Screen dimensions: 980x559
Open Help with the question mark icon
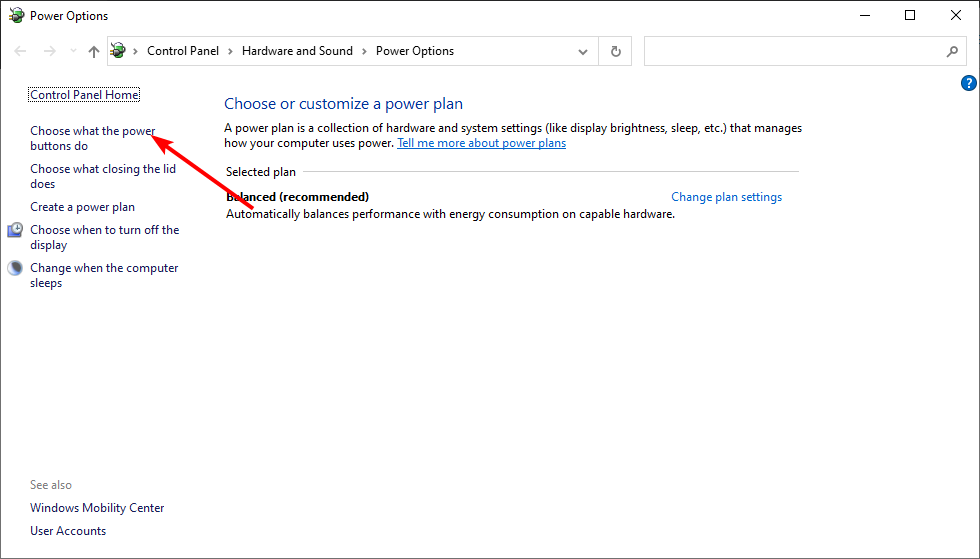pyautogui.click(x=968, y=83)
